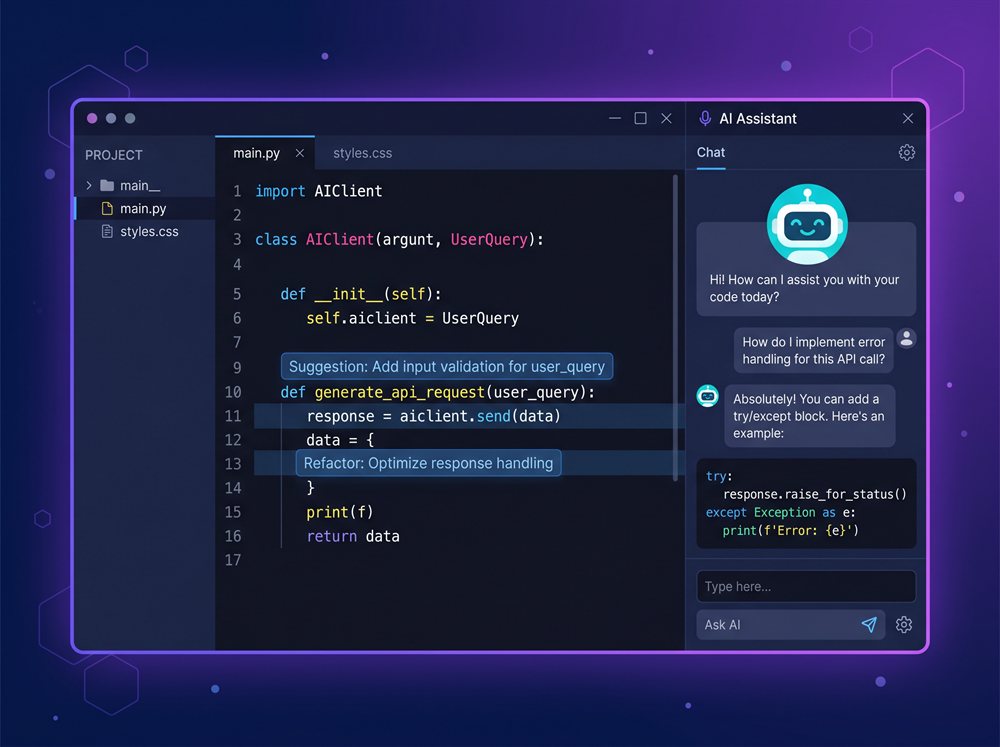Image resolution: width=1000 pixels, height=747 pixels.
Task: Click 'print(f)' on line 15
Action: 339,512
